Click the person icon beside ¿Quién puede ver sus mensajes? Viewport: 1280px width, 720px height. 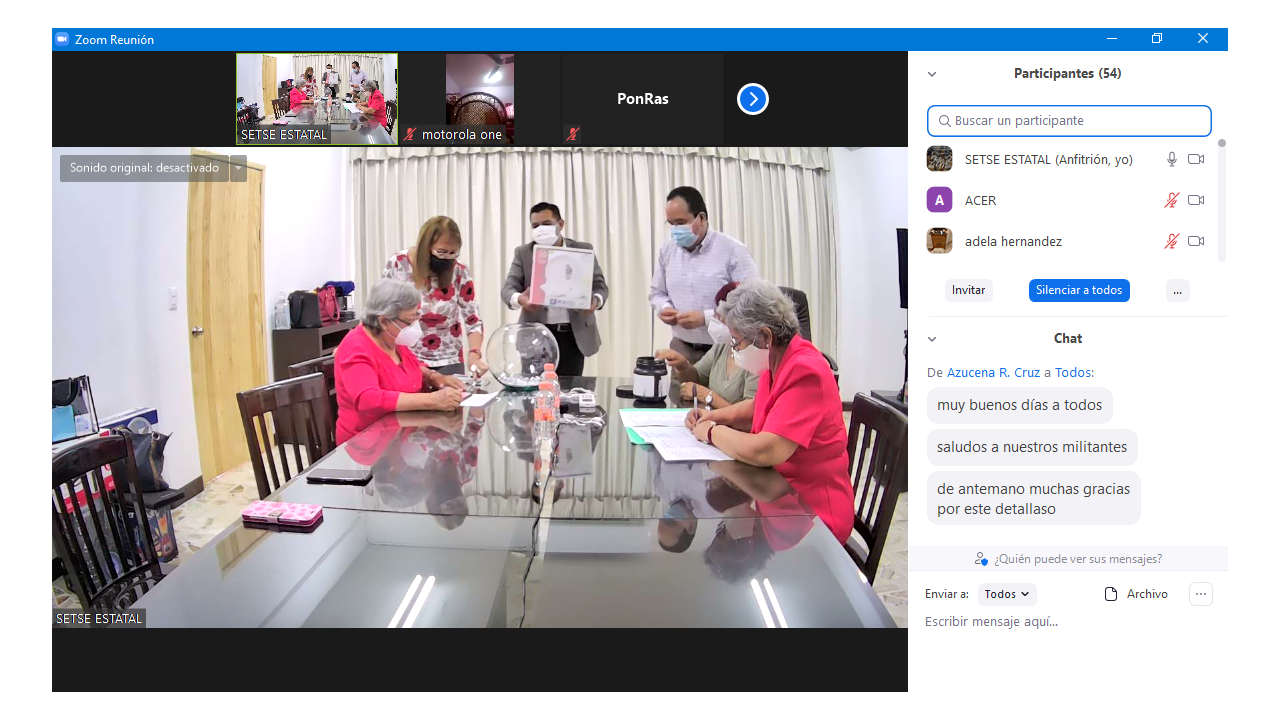(x=981, y=559)
